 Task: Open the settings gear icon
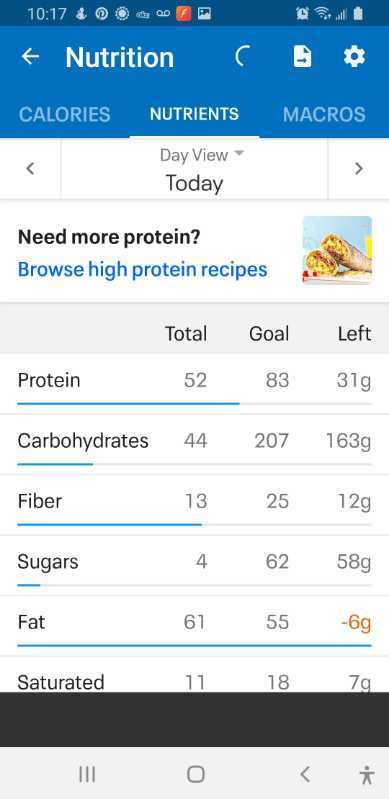tap(354, 56)
